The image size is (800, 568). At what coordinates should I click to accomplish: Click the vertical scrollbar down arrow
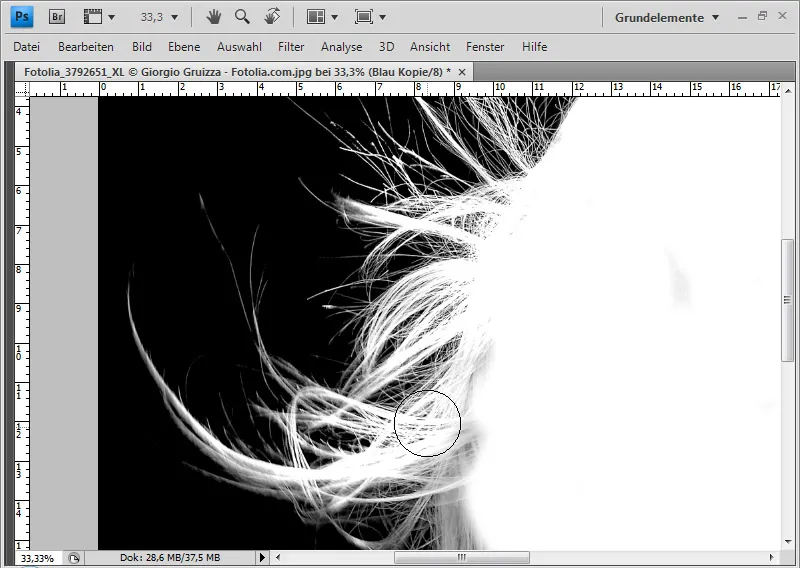tap(789, 542)
